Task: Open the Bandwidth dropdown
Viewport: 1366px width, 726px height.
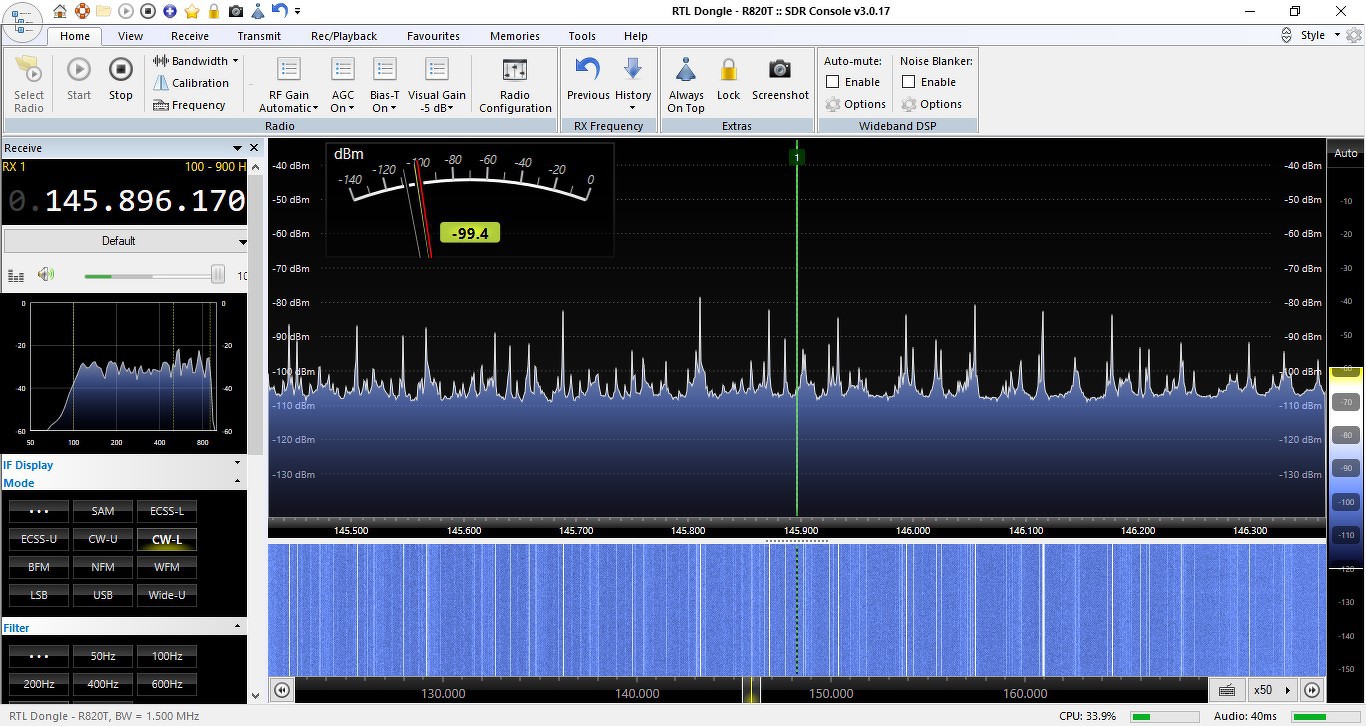Action: pyautogui.click(x=195, y=61)
